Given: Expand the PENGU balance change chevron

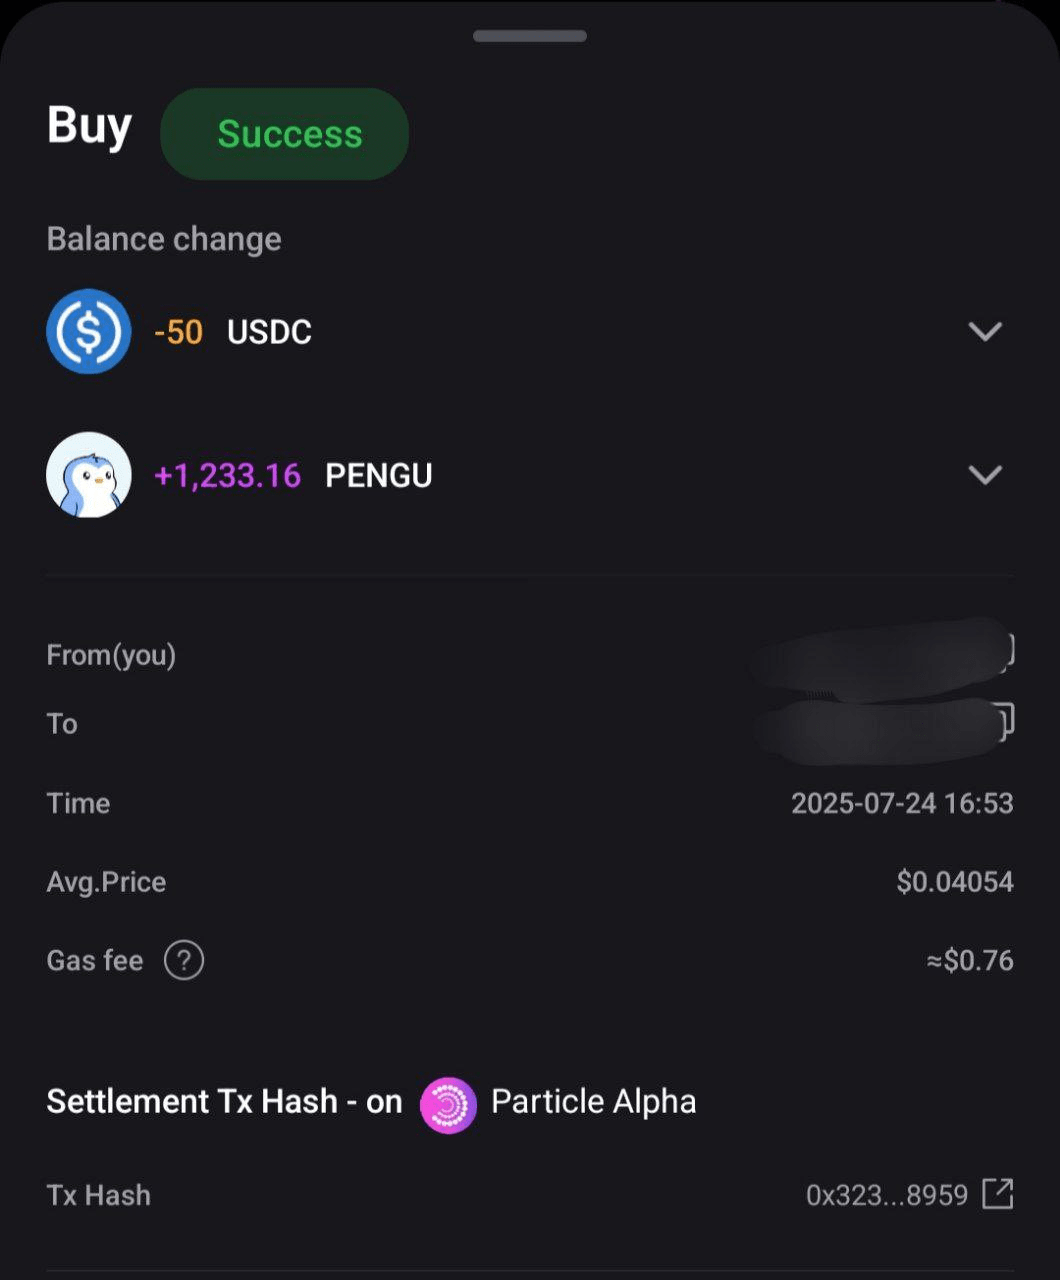Looking at the screenshot, I should (985, 475).
